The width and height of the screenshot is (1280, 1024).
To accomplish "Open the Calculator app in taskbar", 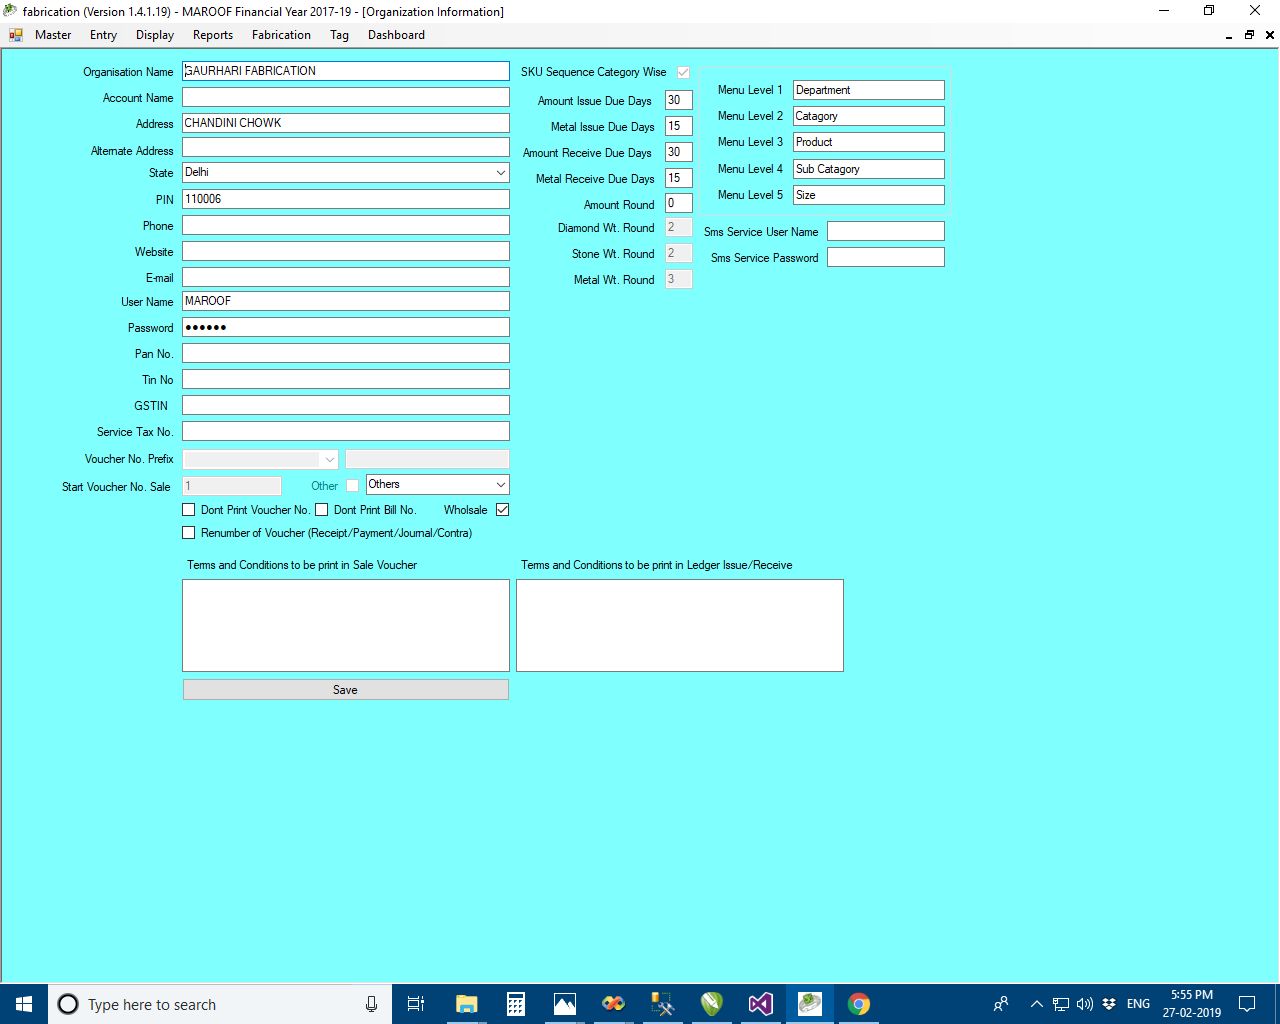I will [x=516, y=1004].
